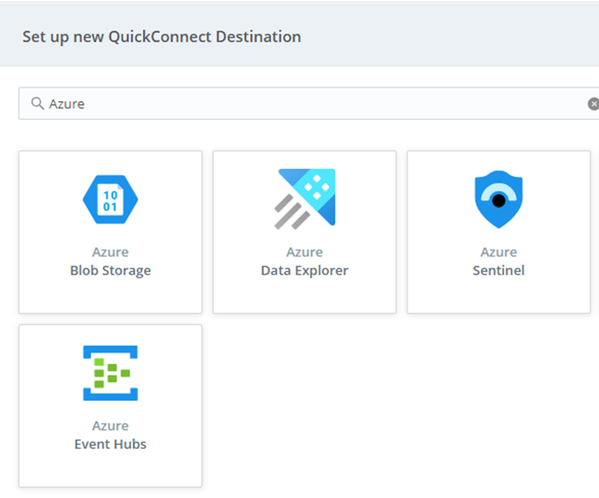
Task: Select the Blob Storage destination label
Action: tap(110, 270)
